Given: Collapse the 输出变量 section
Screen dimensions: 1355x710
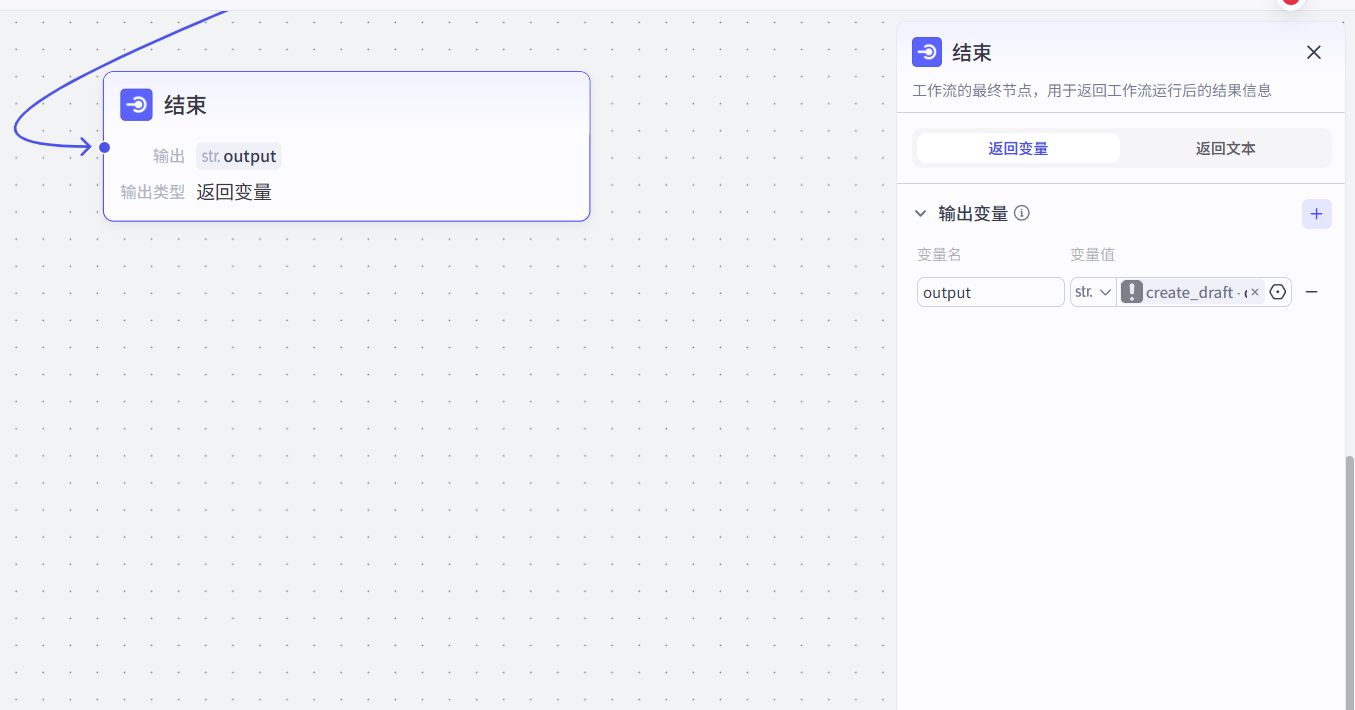Looking at the screenshot, I should [x=921, y=213].
